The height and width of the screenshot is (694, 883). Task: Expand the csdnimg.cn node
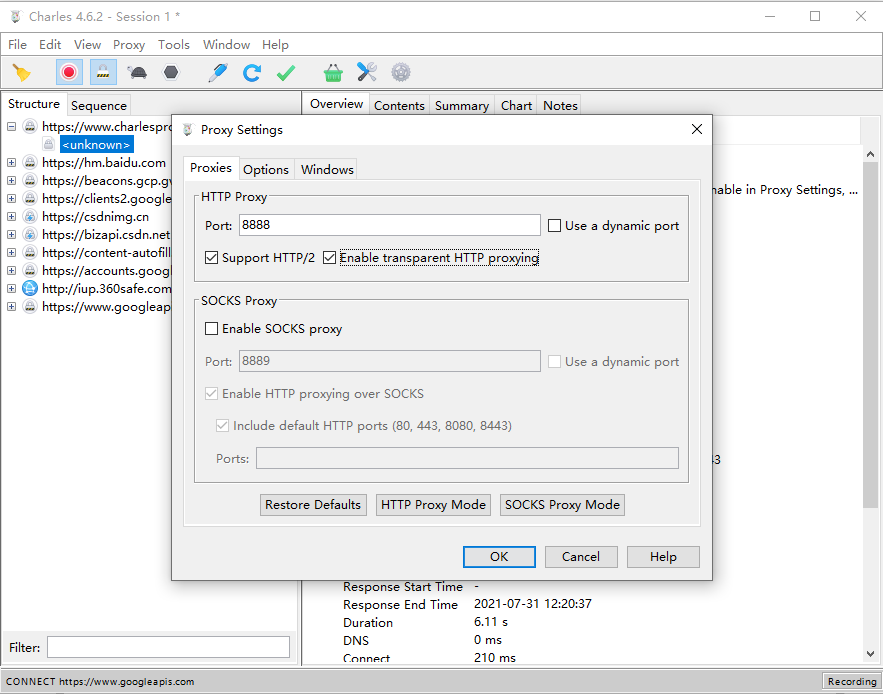pos(11,217)
